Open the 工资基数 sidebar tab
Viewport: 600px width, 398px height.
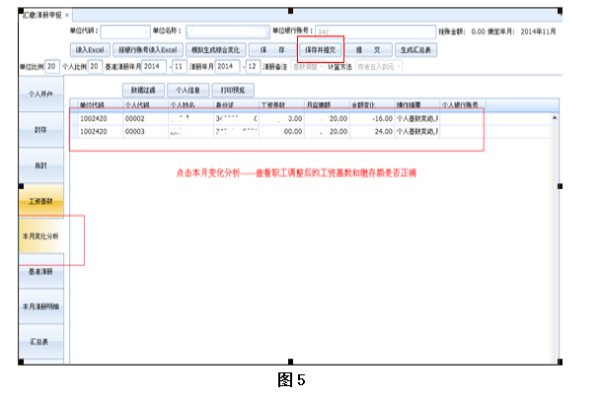41,201
